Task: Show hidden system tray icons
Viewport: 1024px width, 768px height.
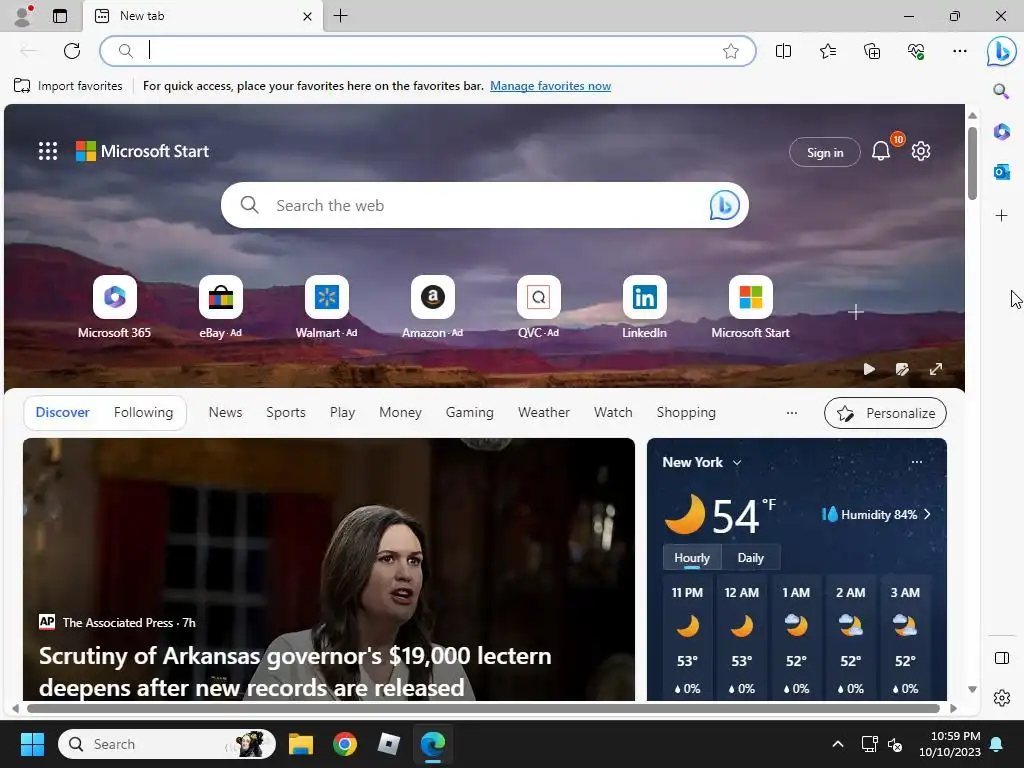Action: pos(838,744)
